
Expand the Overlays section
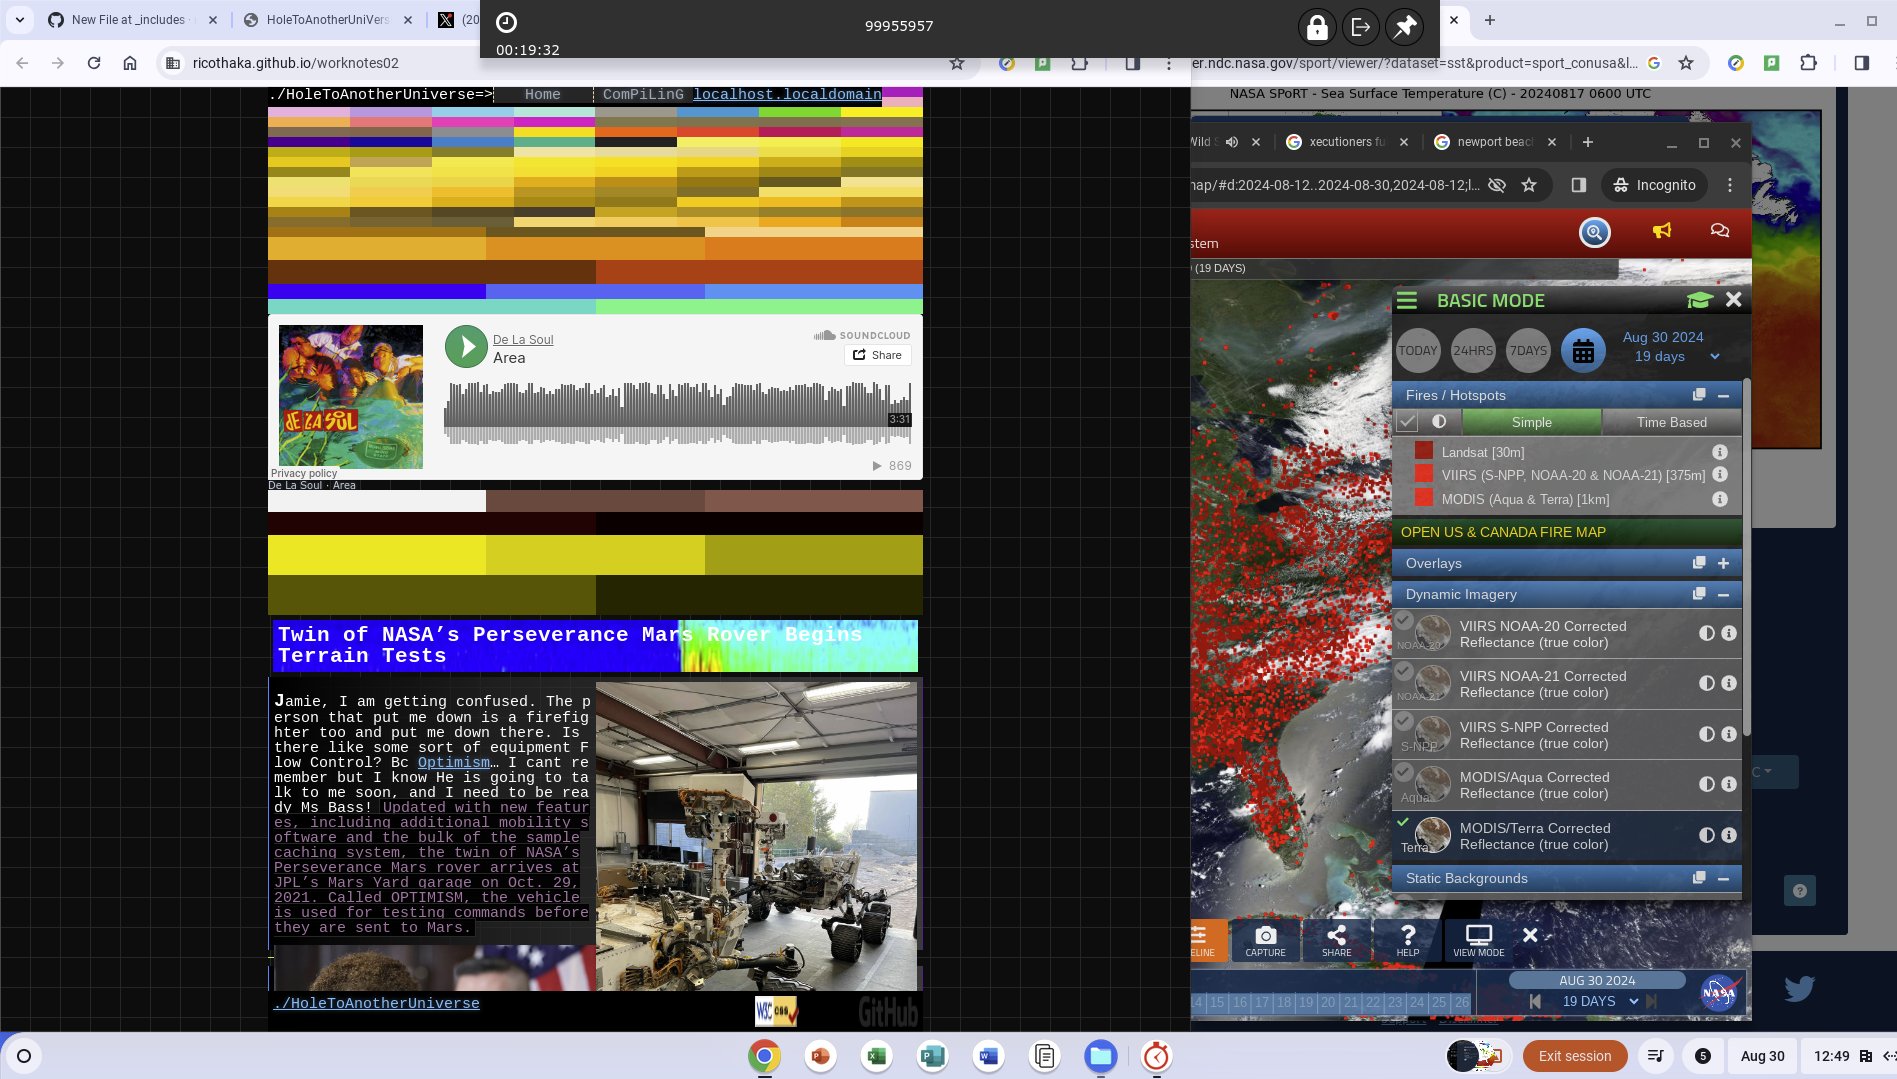click(x=1723, y=563)
